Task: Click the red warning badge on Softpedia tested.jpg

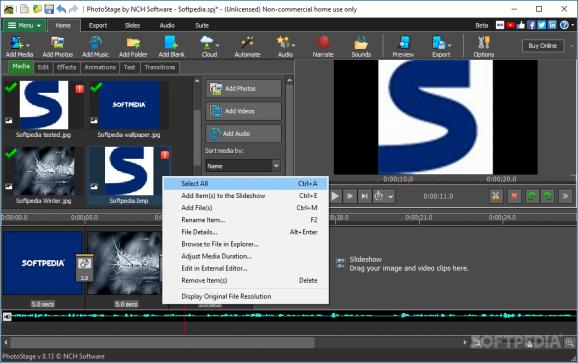Action: click(x=80, y=89)
